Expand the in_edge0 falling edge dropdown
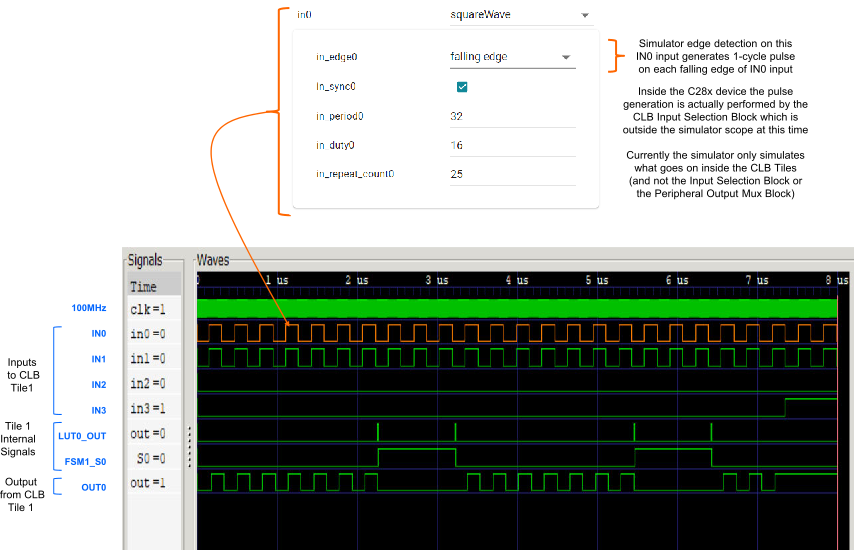Screen dimensions: 854x550 [x=509, y=57]
